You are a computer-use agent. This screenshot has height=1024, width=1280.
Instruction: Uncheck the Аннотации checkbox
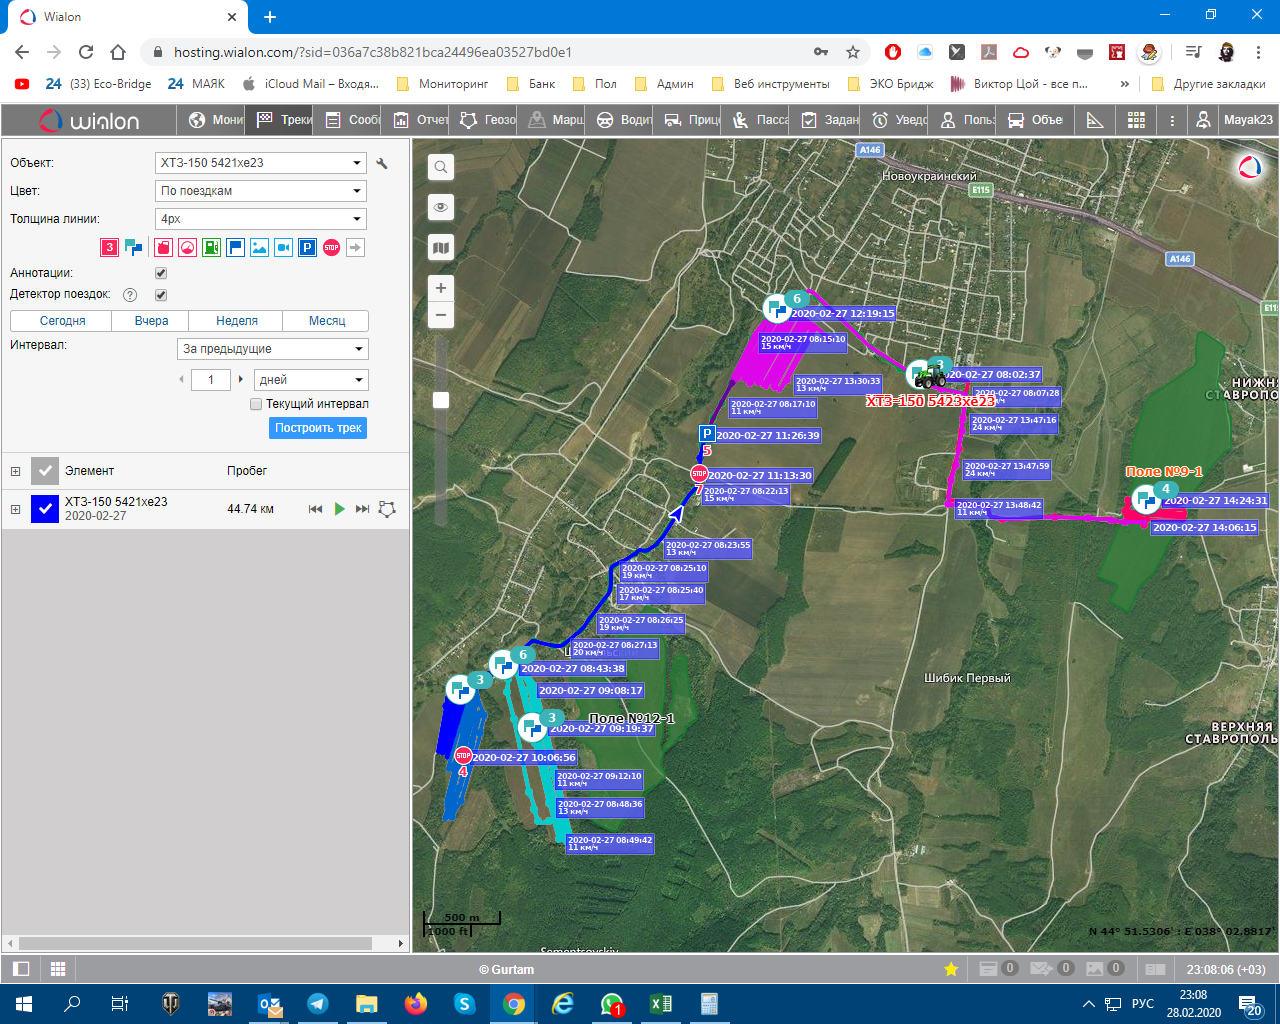coord(161,273)
